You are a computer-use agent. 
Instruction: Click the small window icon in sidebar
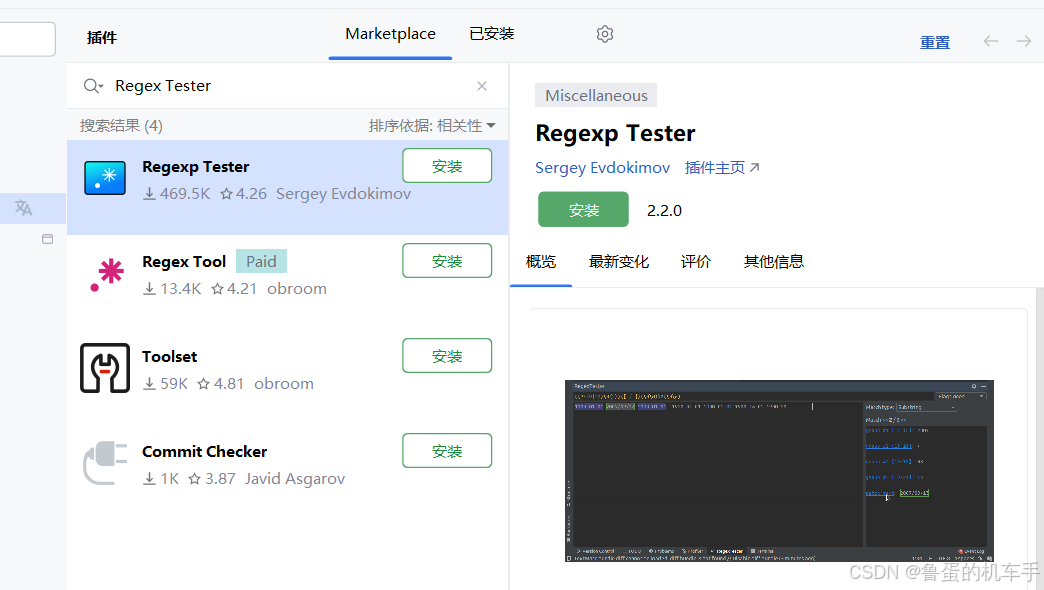(x=47, y=239)
